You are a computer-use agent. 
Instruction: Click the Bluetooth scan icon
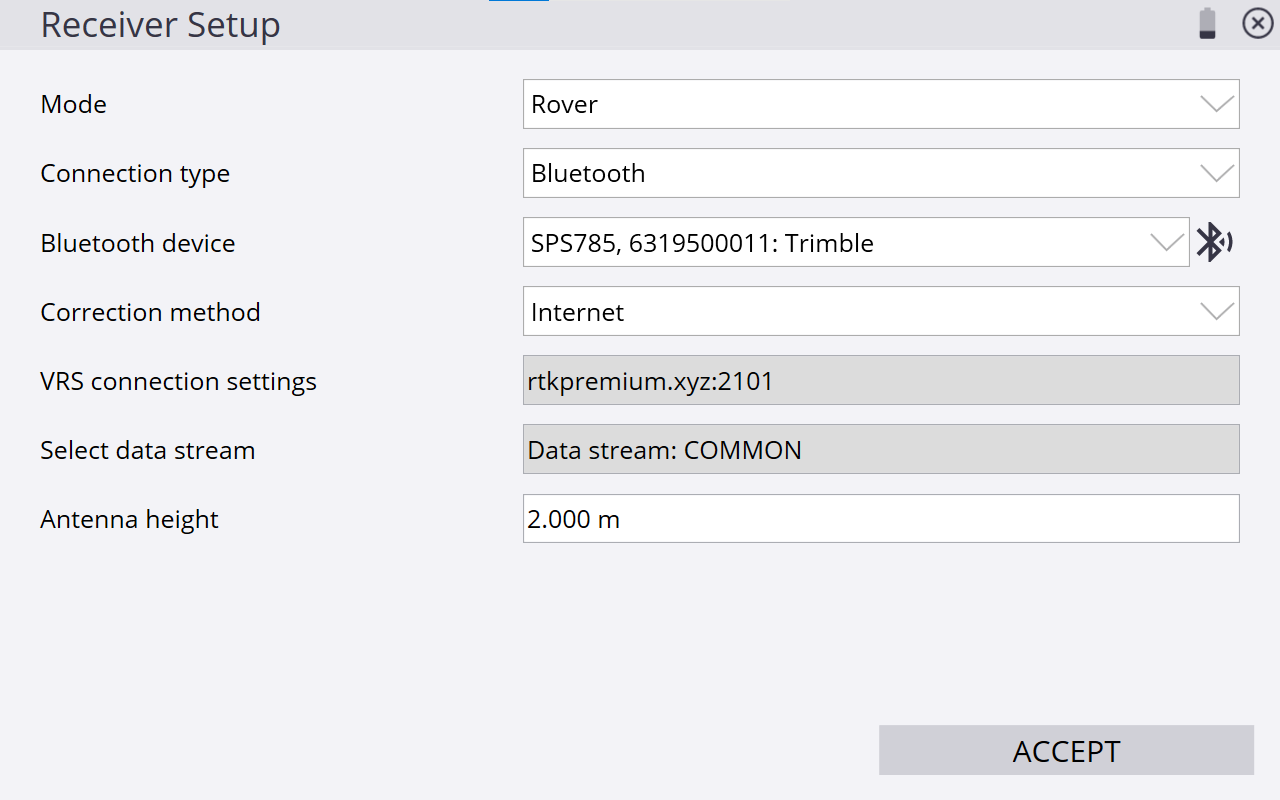point(1215,242)
